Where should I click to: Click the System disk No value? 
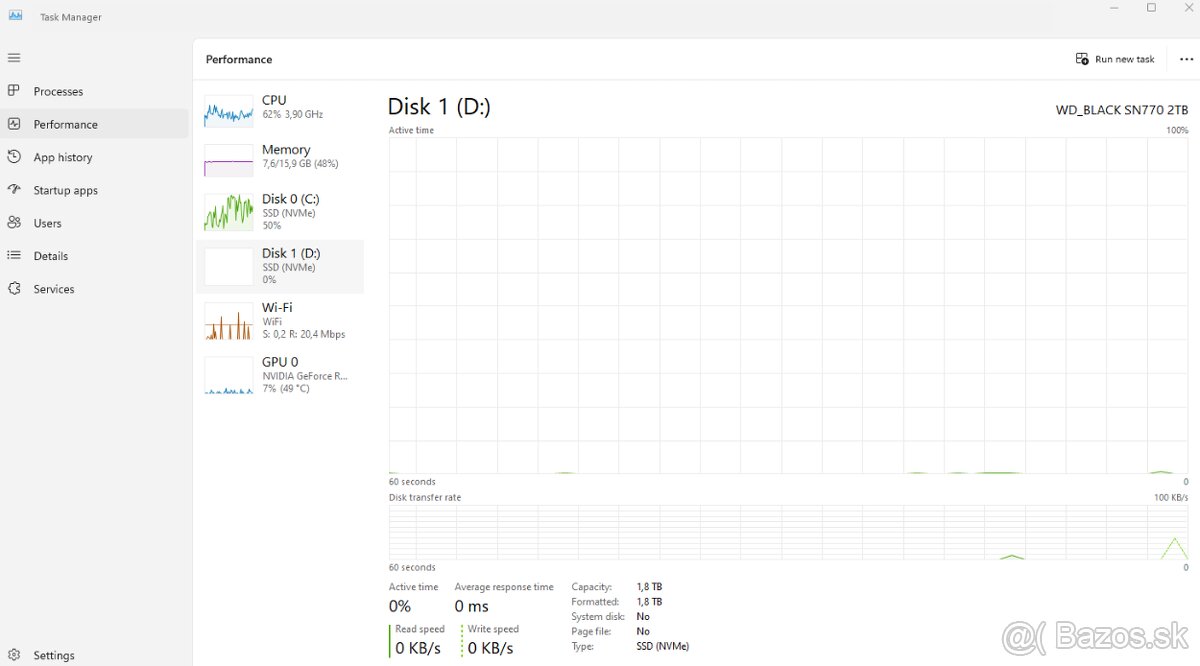(643, 617)
